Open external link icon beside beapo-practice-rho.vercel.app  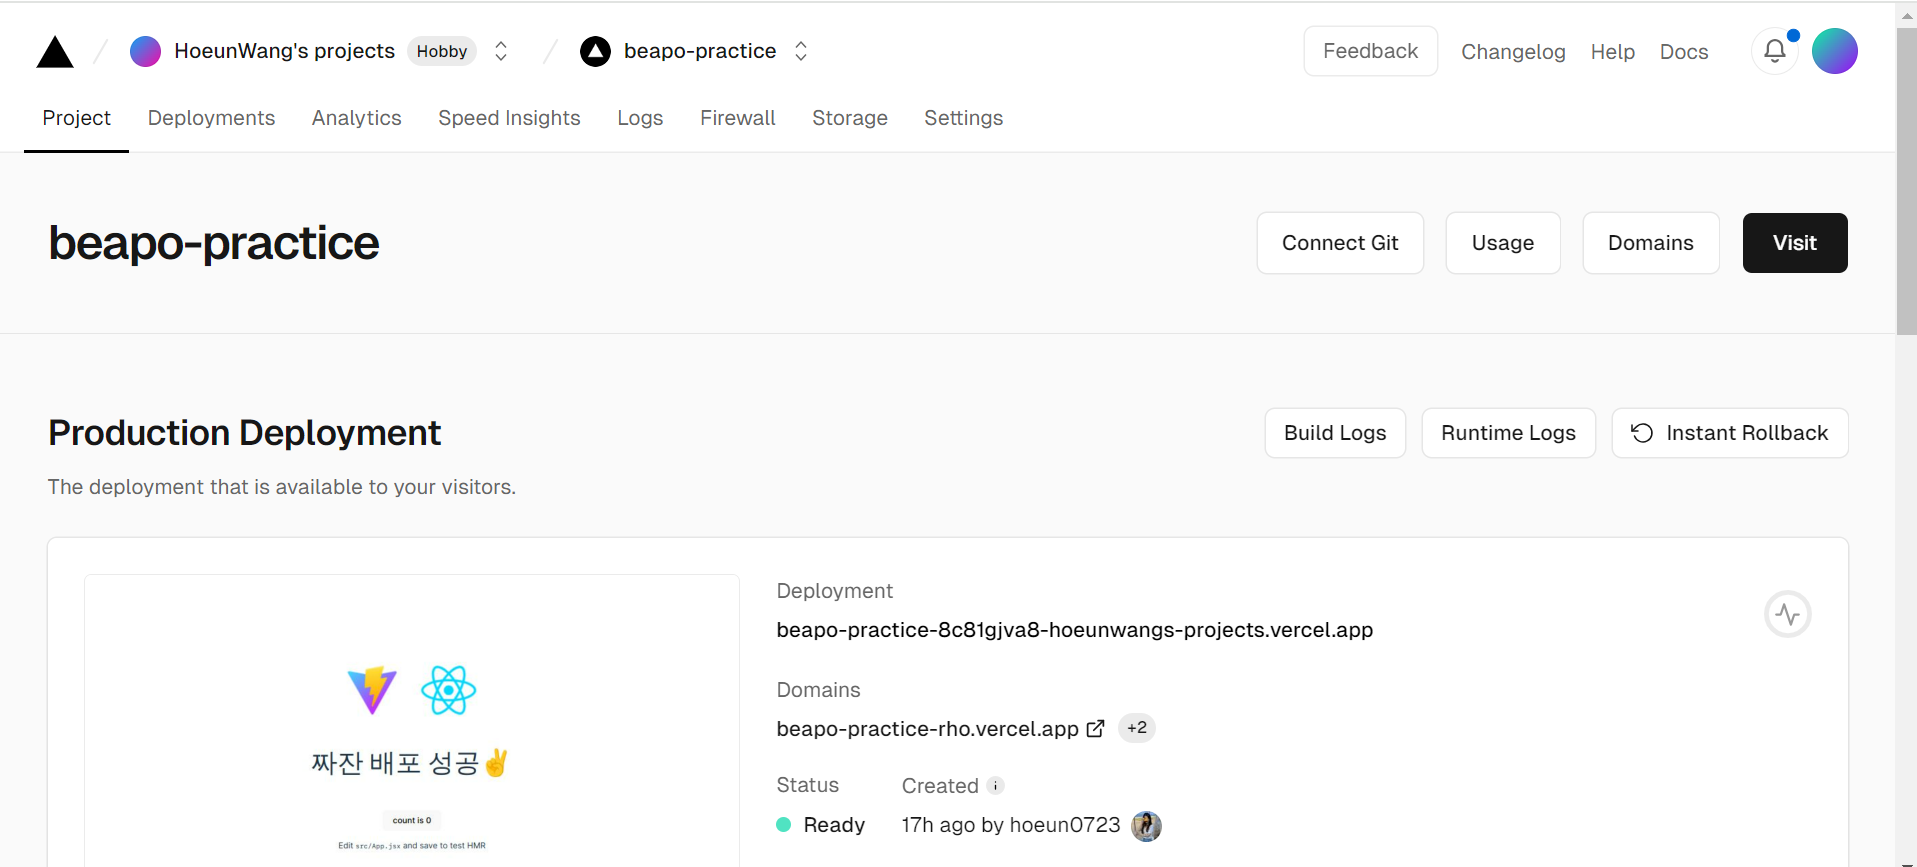tap(1096, 729)
